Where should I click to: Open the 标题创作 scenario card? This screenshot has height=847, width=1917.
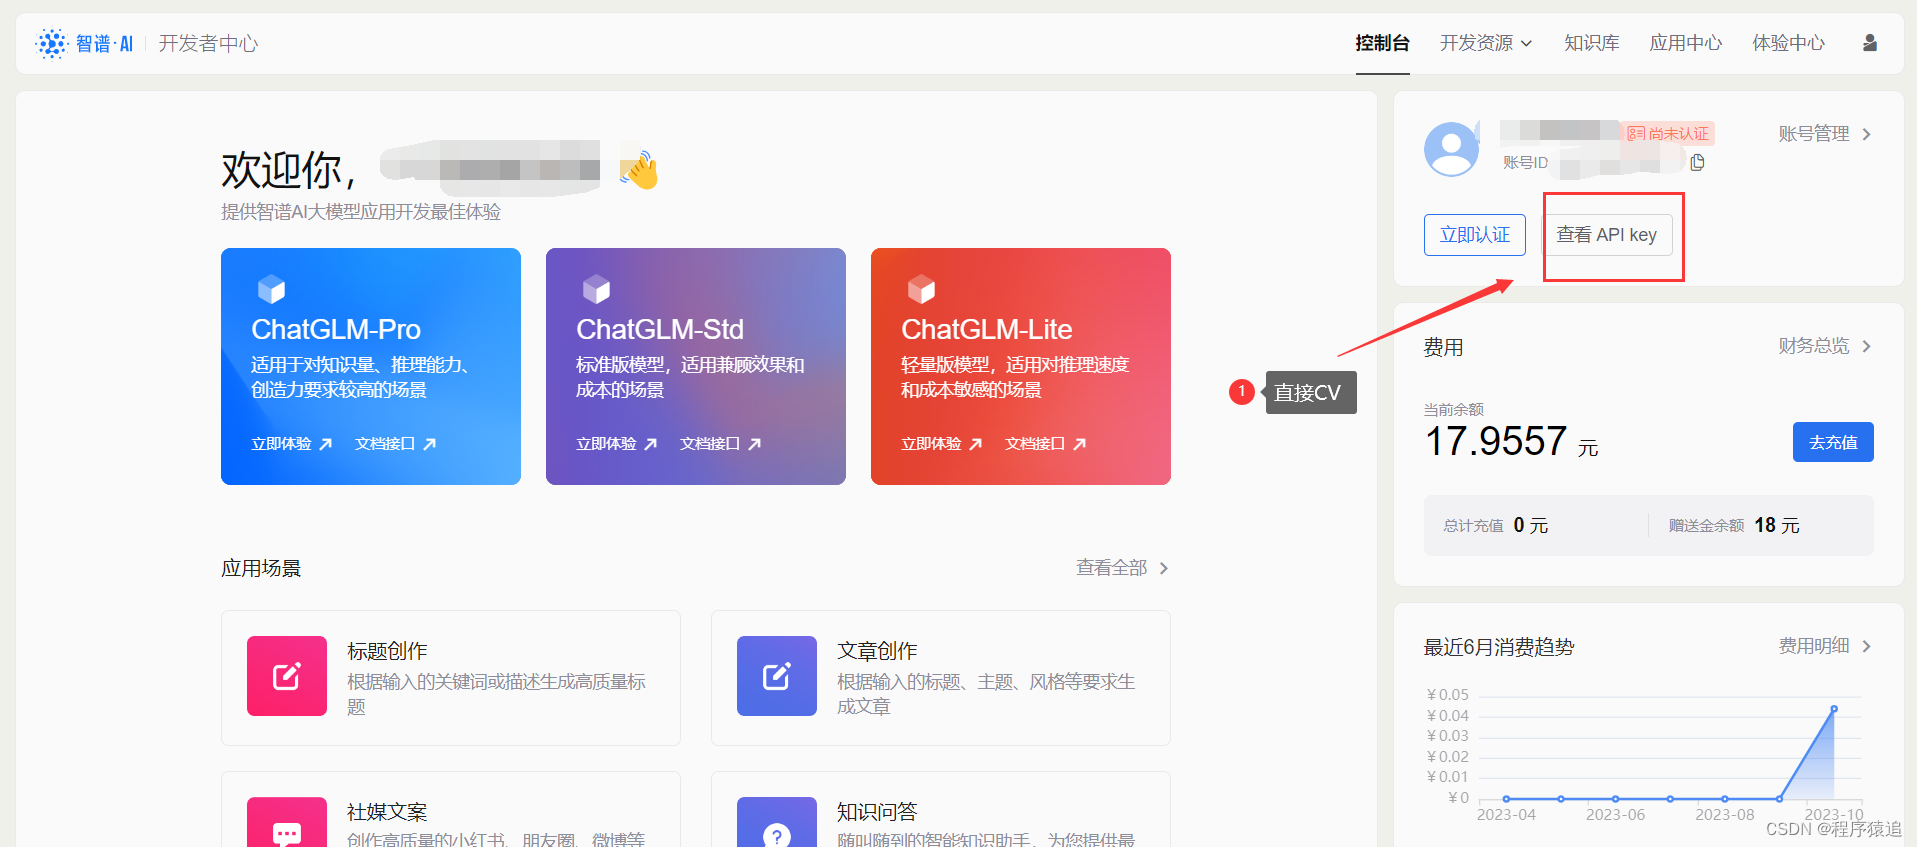click(451, 678)
